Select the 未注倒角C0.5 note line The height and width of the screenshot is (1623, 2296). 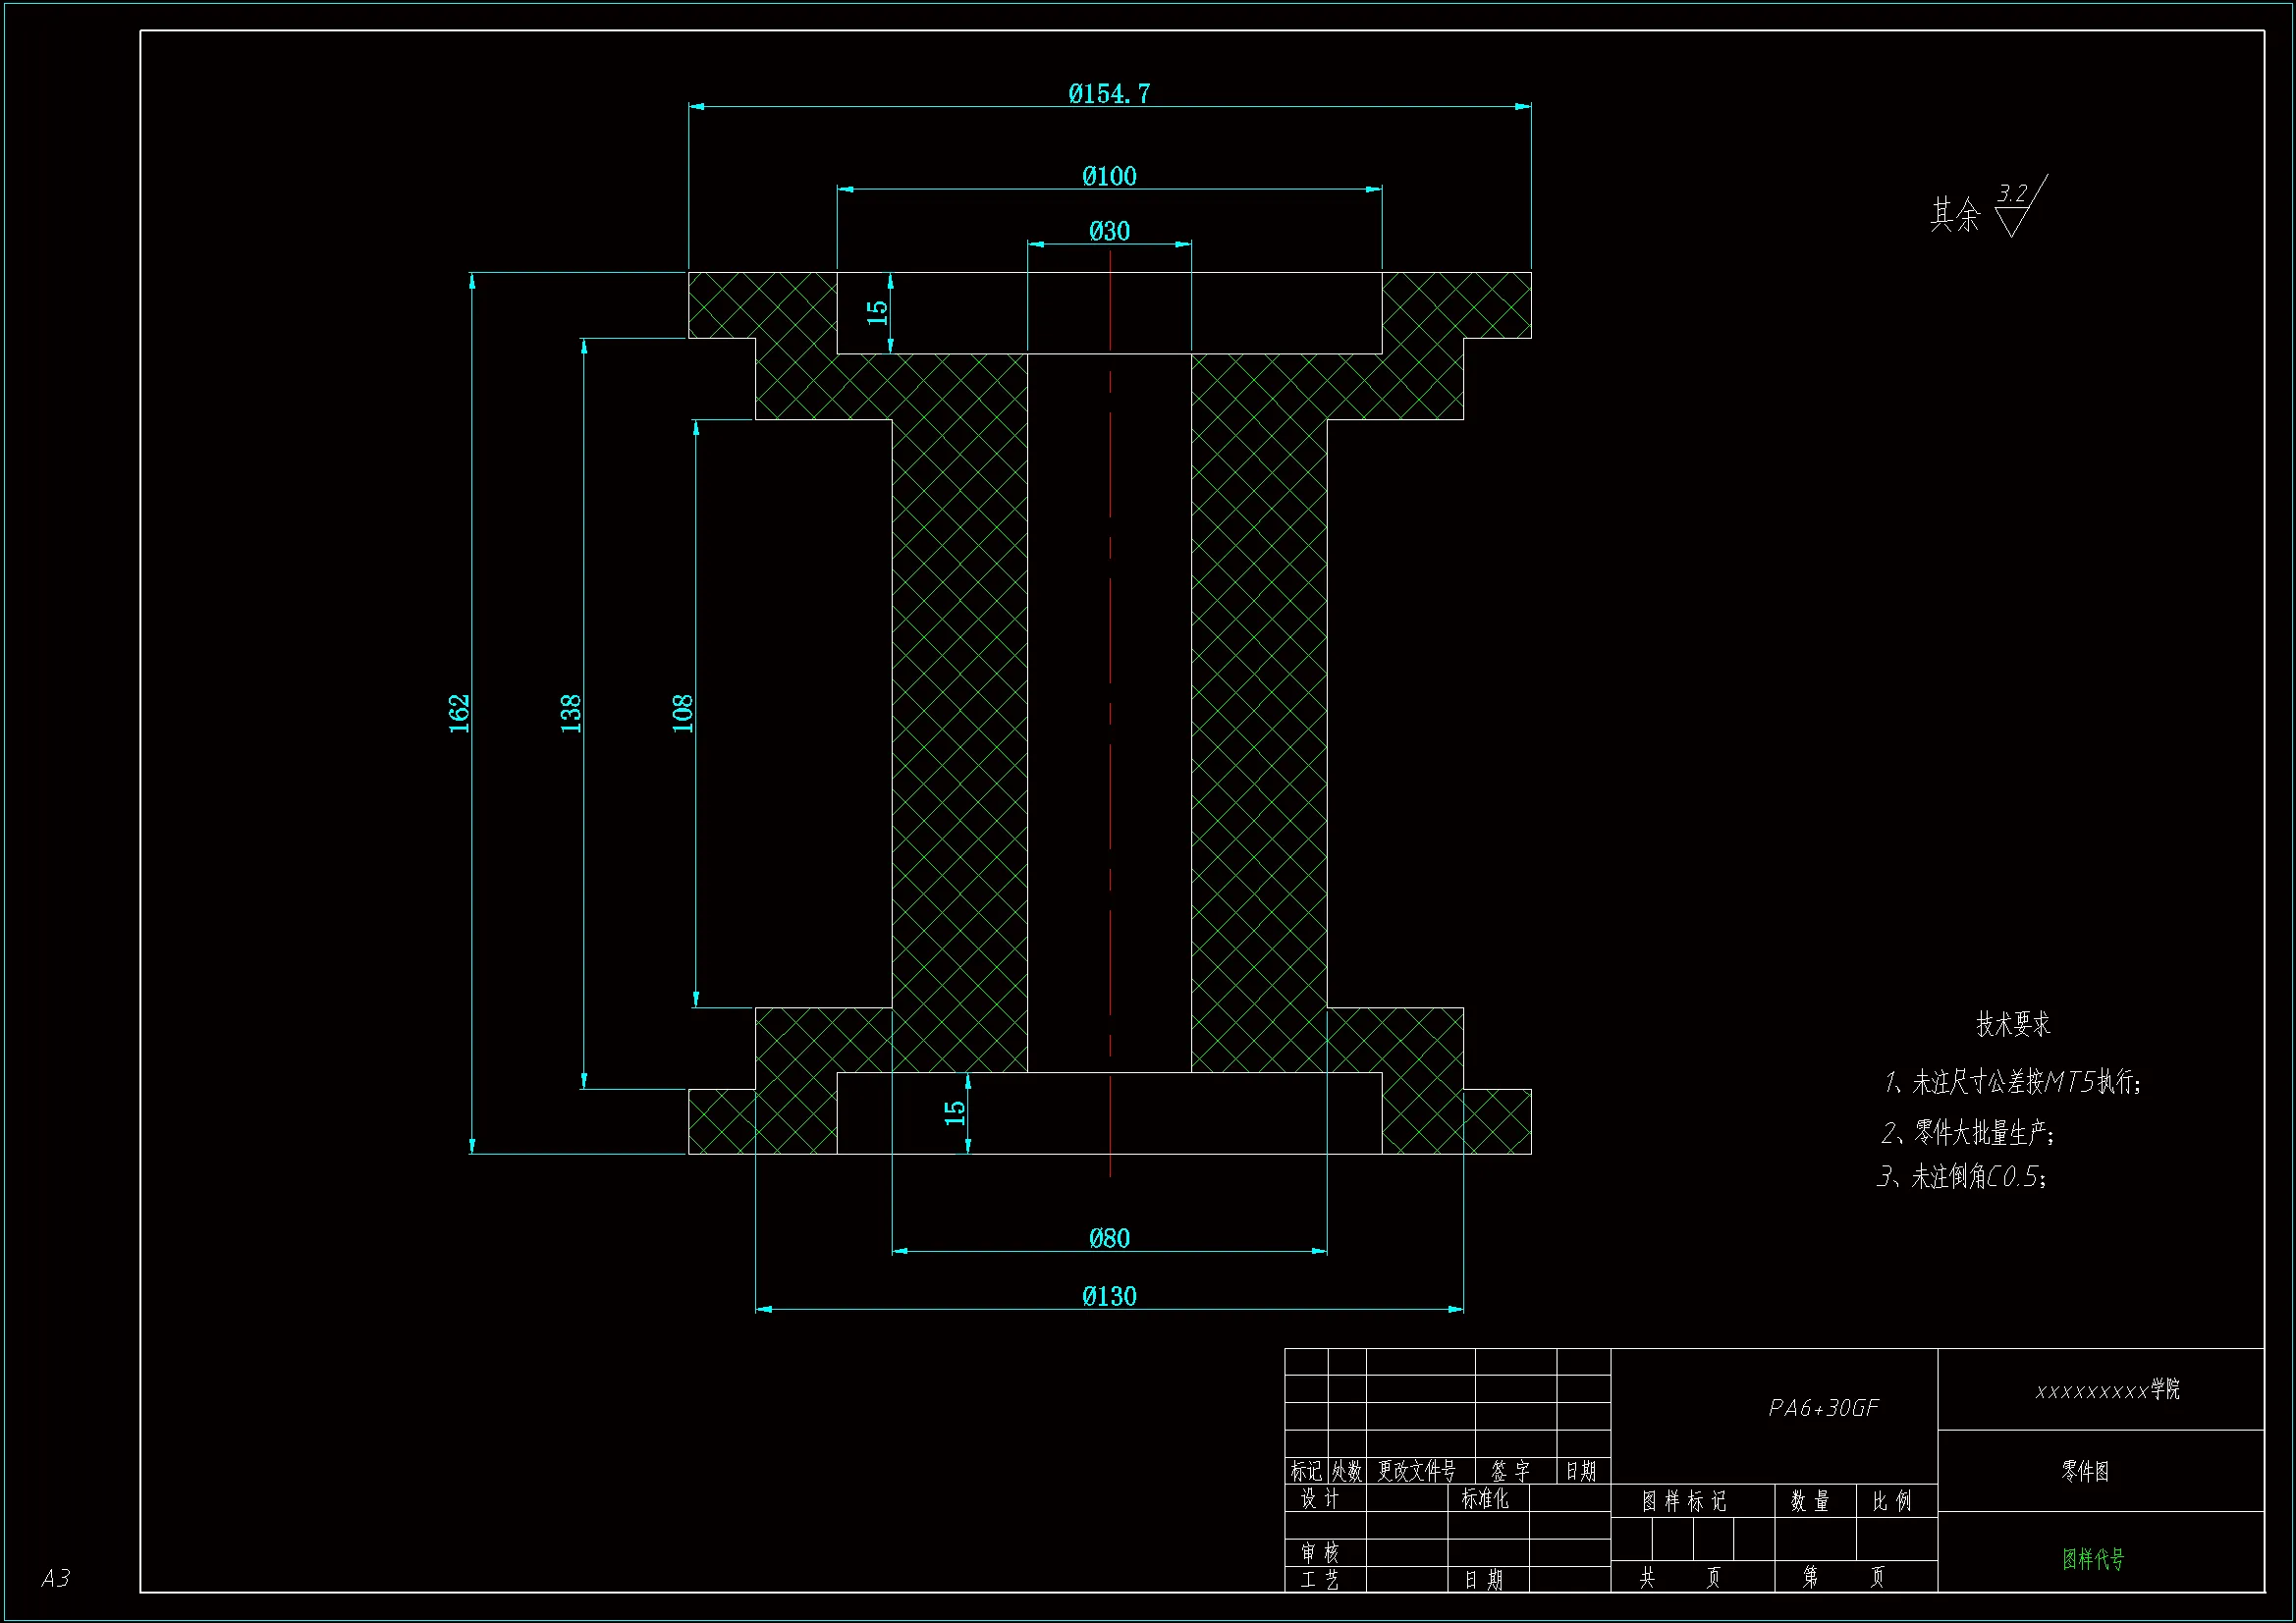[x=1962, y=1177]
